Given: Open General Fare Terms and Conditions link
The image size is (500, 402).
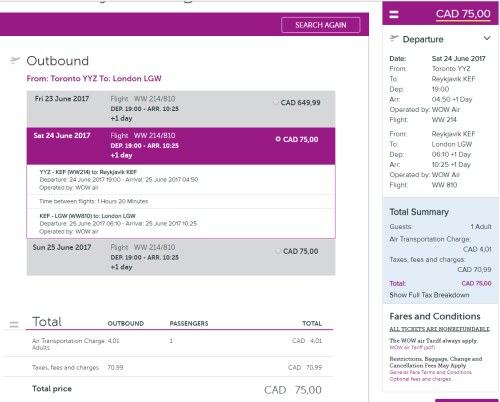Looking at the screenshot, I should [x=430, y=372].
